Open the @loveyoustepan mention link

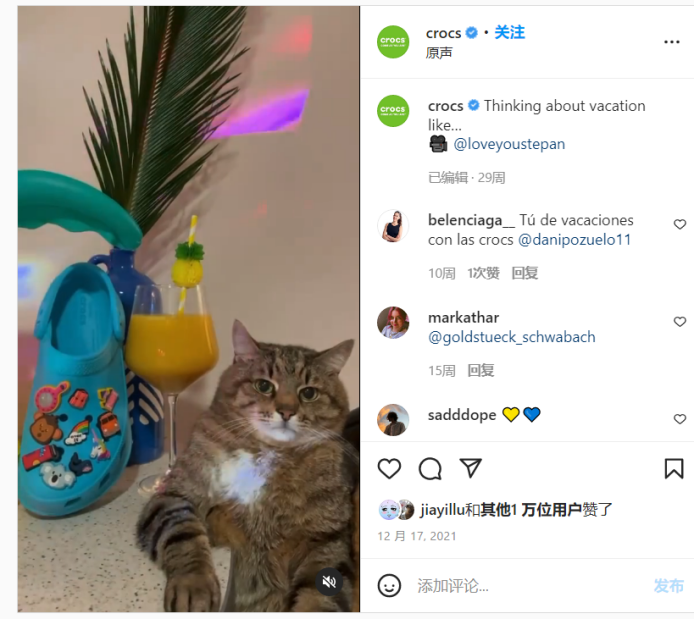pos(509,144)
